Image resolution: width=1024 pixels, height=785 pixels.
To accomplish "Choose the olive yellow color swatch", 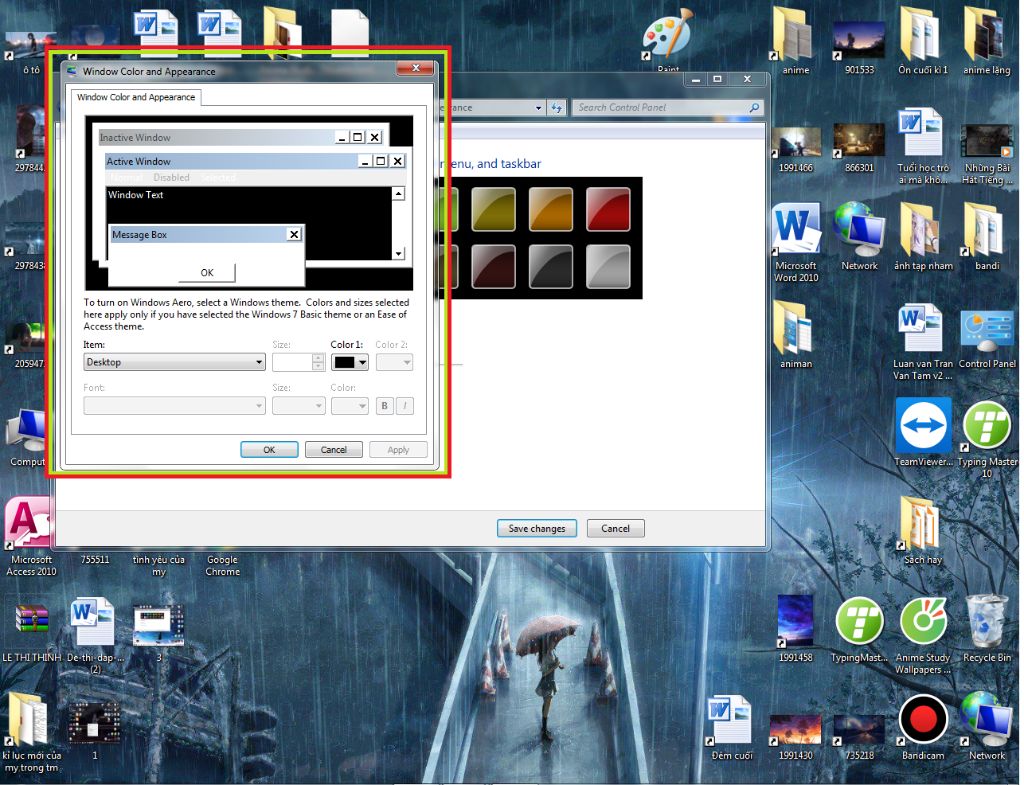I will tap(493, 209).
